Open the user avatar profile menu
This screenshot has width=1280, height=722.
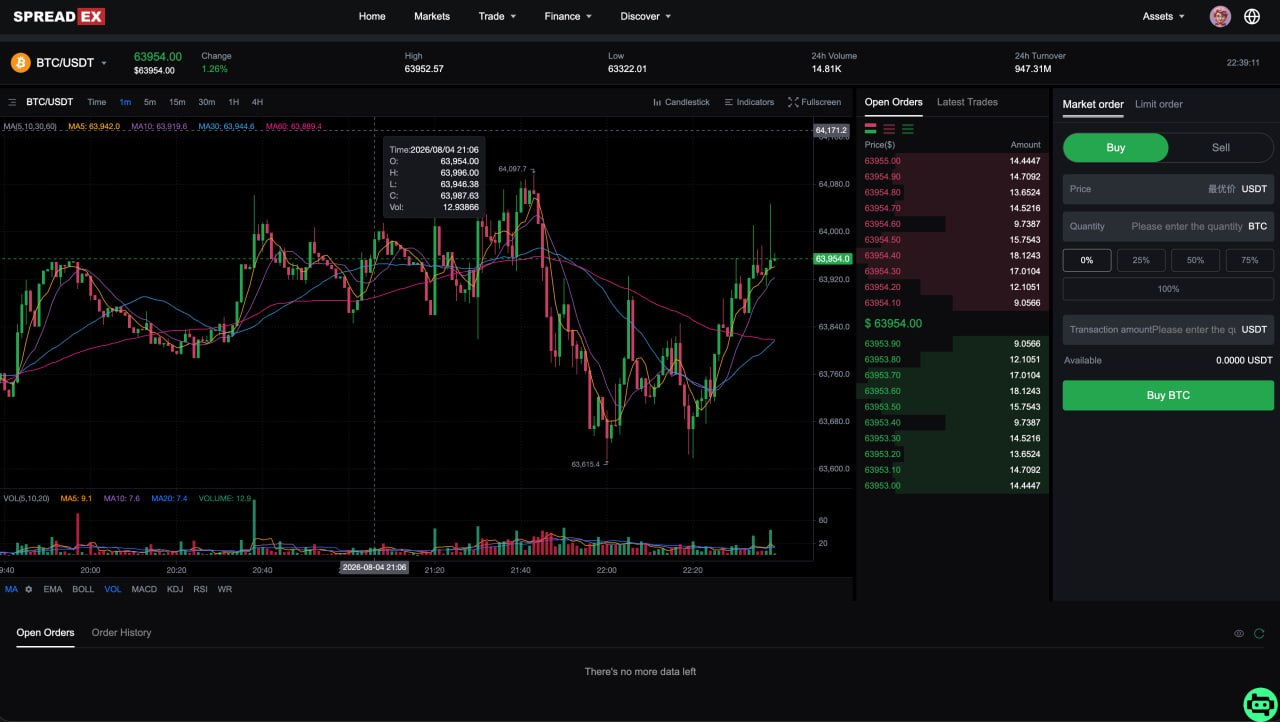click(1220, 16)
